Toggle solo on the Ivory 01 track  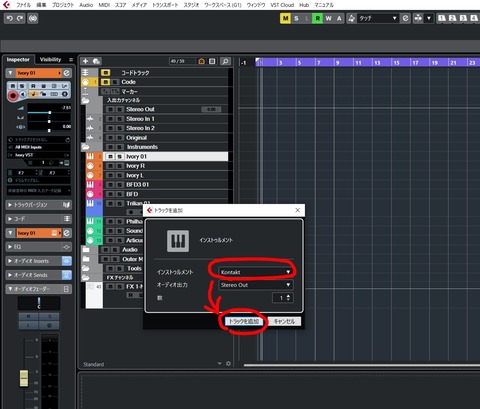[119, 157]
